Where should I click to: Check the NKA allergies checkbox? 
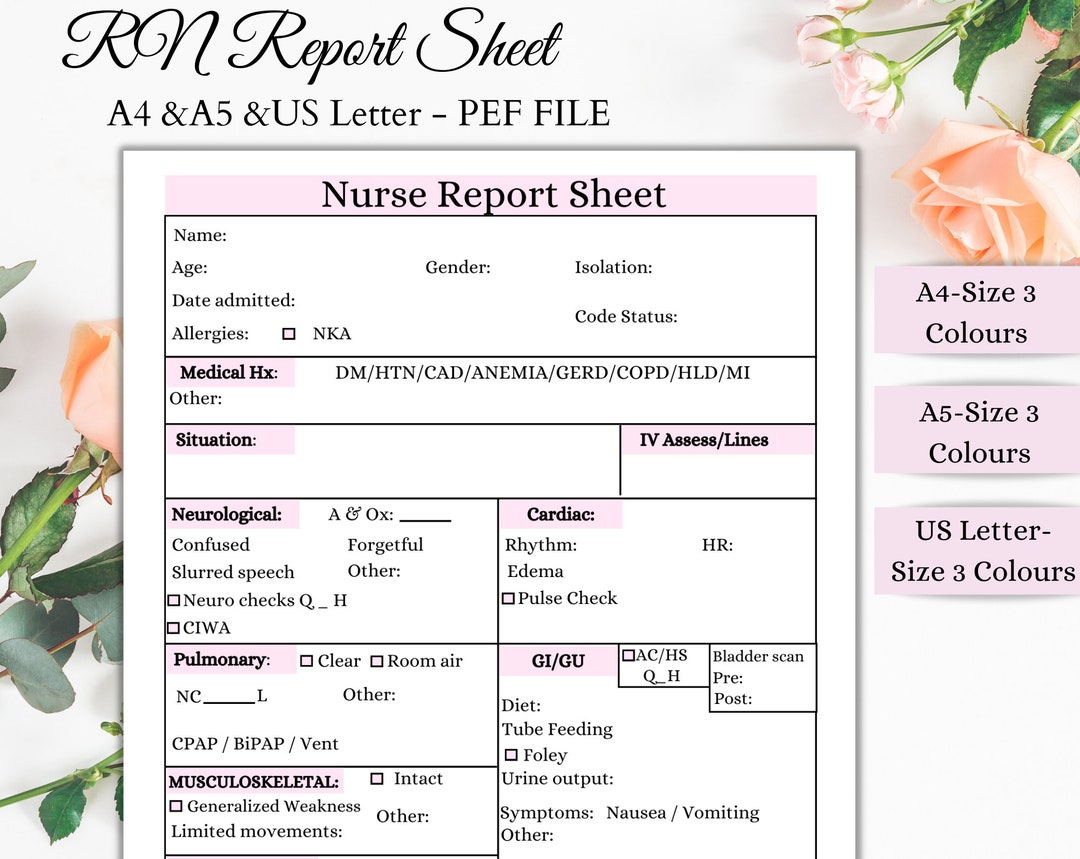click(x=289, y=333)
